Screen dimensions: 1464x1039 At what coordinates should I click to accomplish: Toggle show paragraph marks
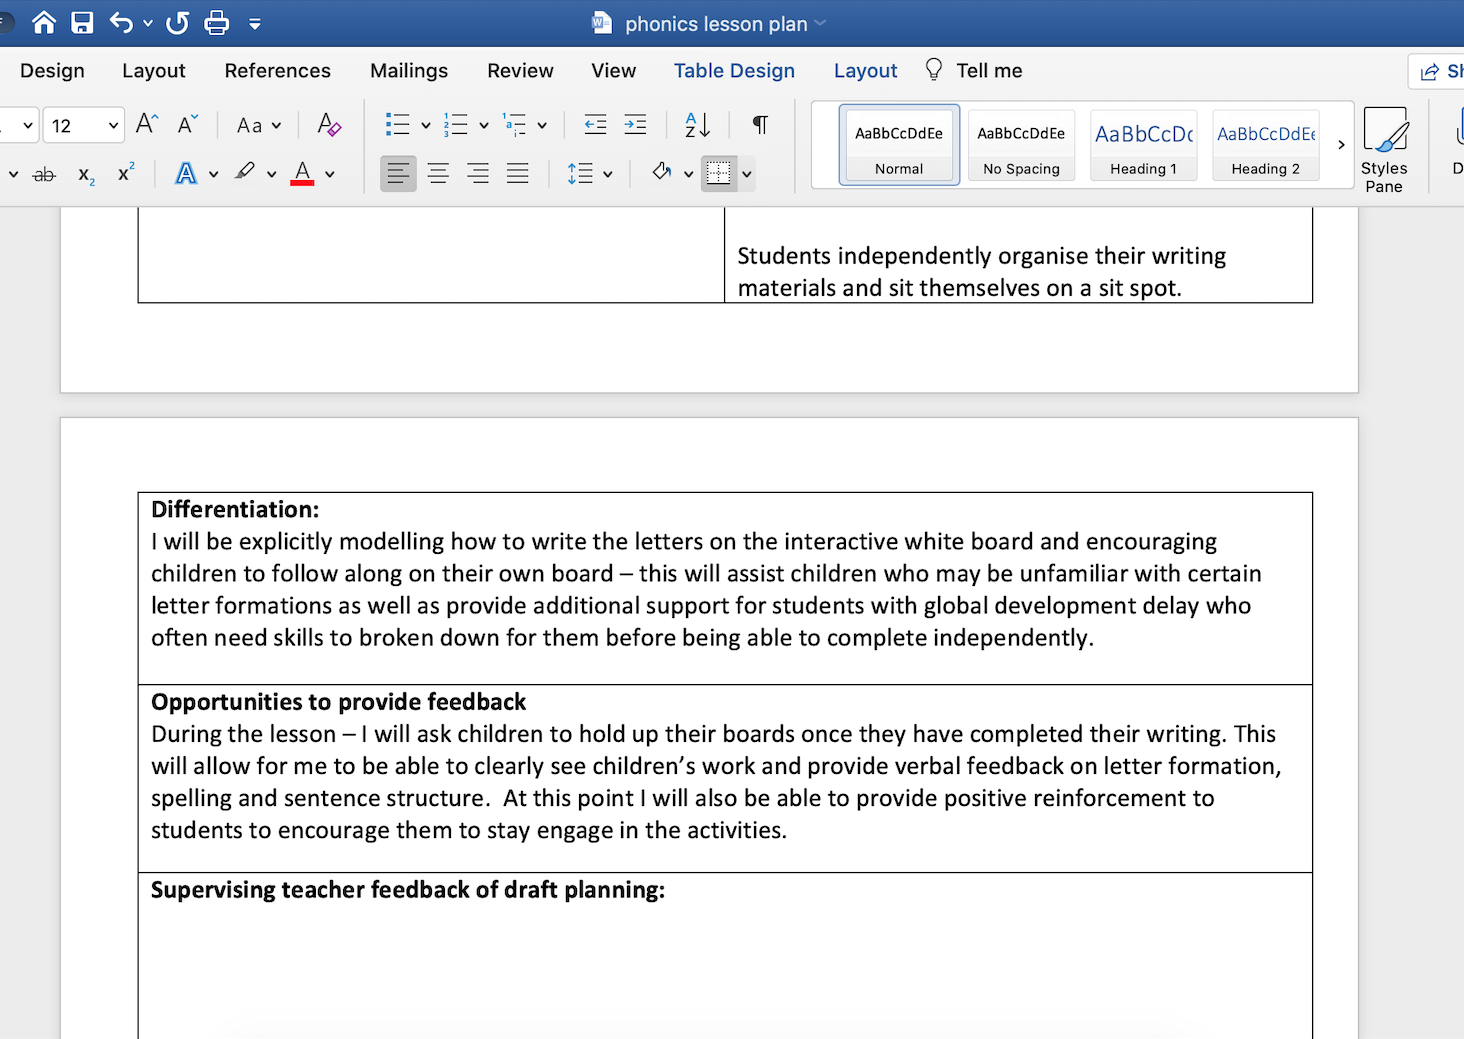(760, 124)
